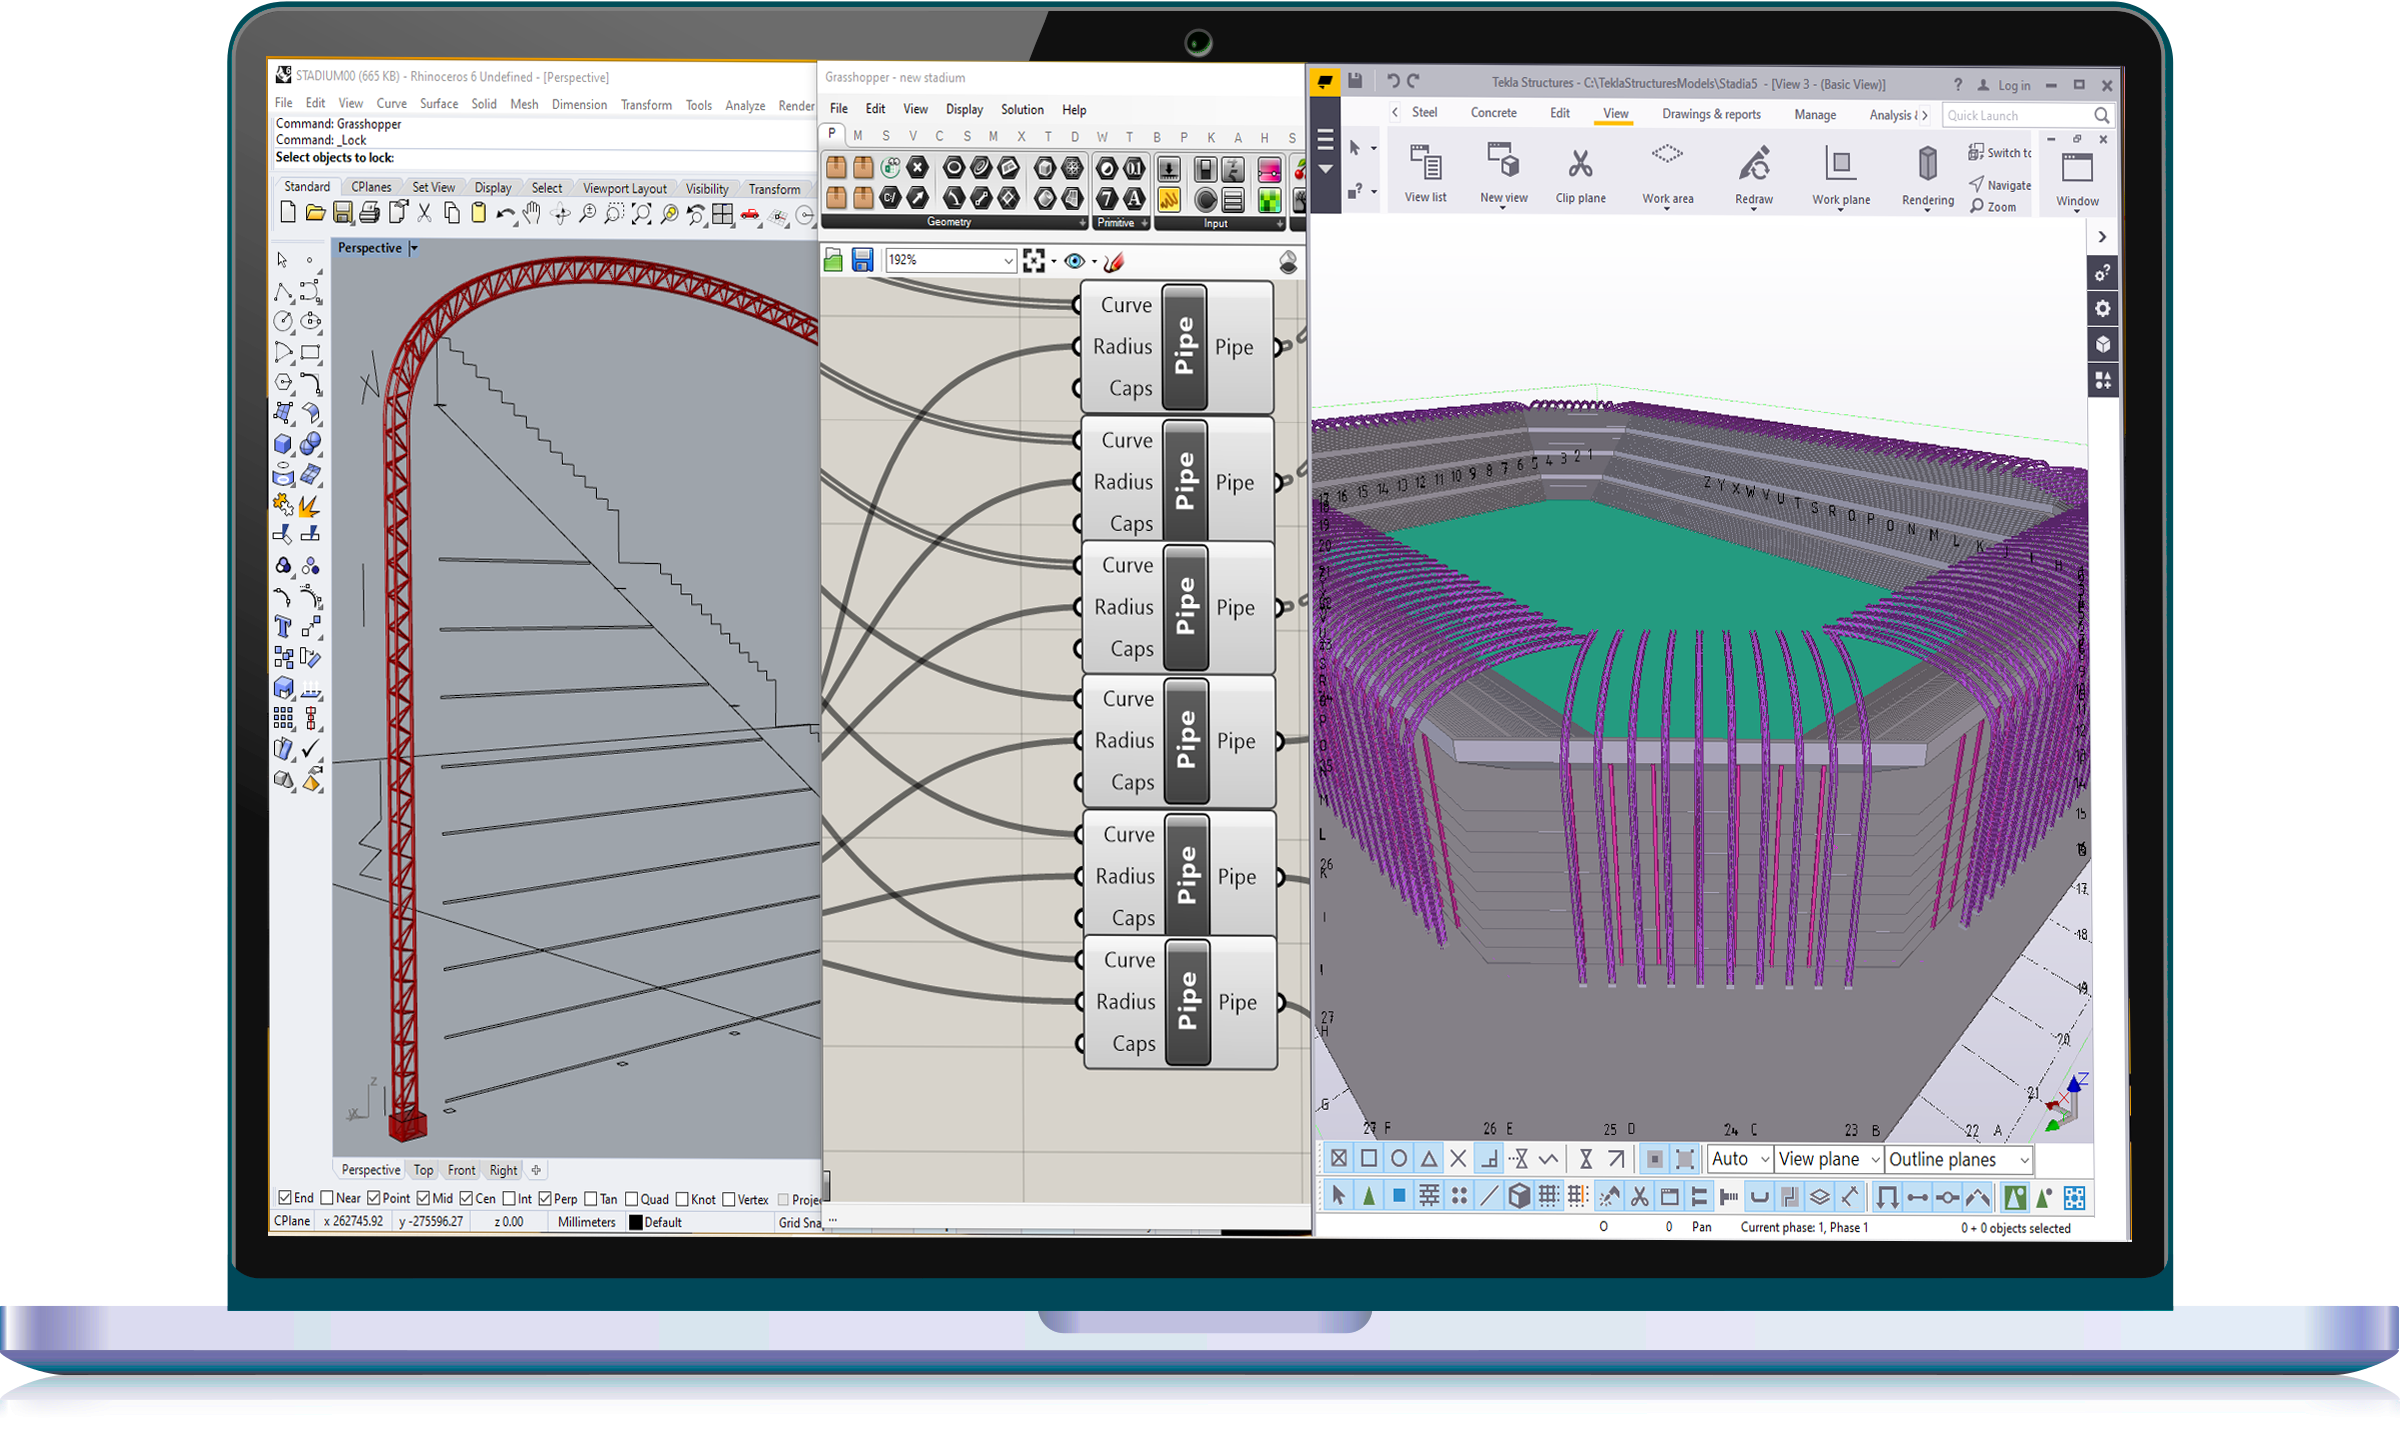The image size is (2400, 1444).
Task: Toggle the Quad osnap checkbox
Action: point(631,1199)
